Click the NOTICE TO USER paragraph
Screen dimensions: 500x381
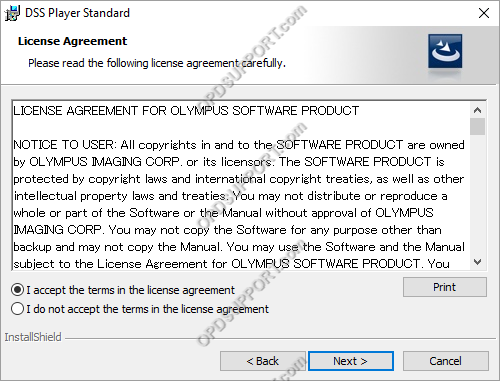pos(239,204)
